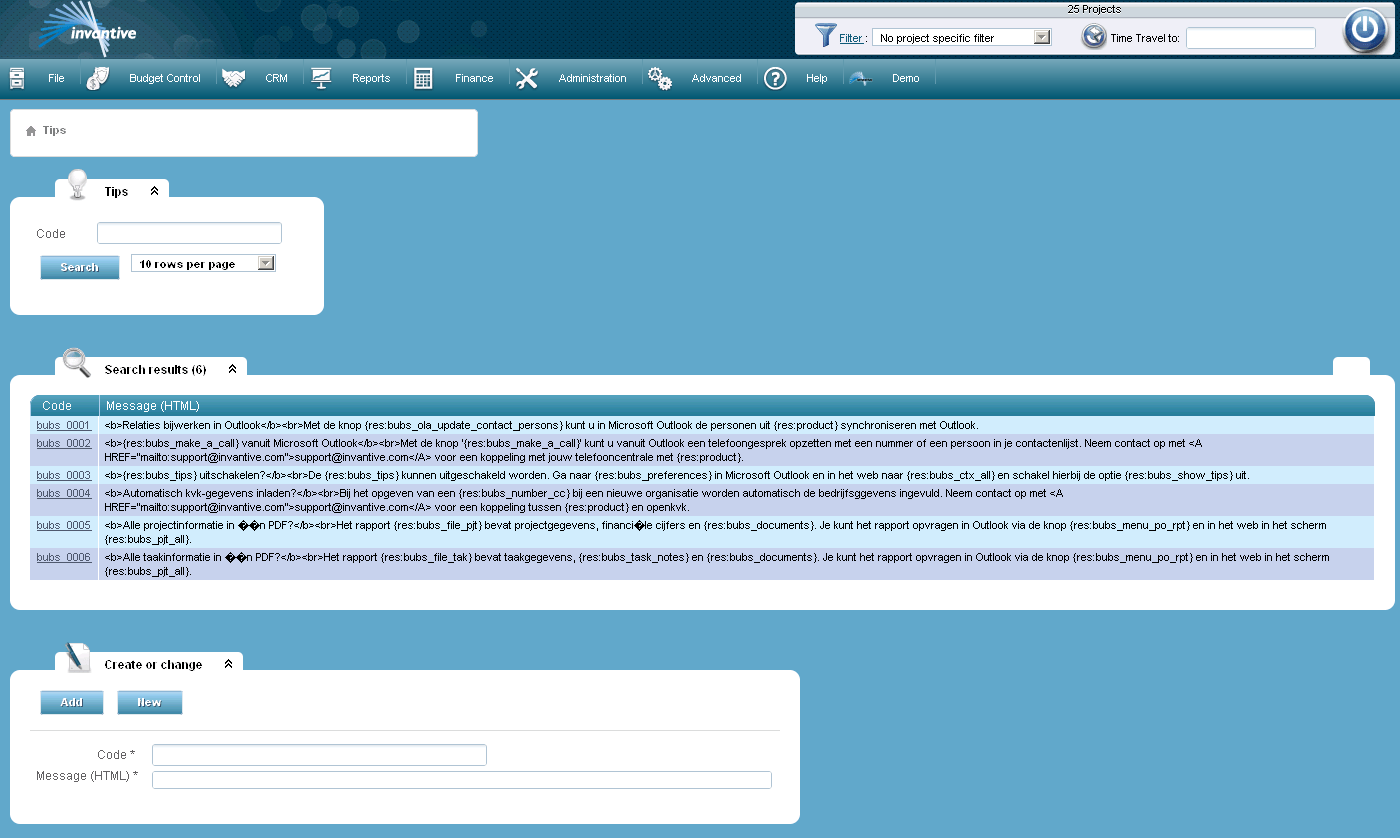Collapse the Search results panel
The width and height of the screenshot is (1400, 838).
pyautogui.click(x=232, y=369)
